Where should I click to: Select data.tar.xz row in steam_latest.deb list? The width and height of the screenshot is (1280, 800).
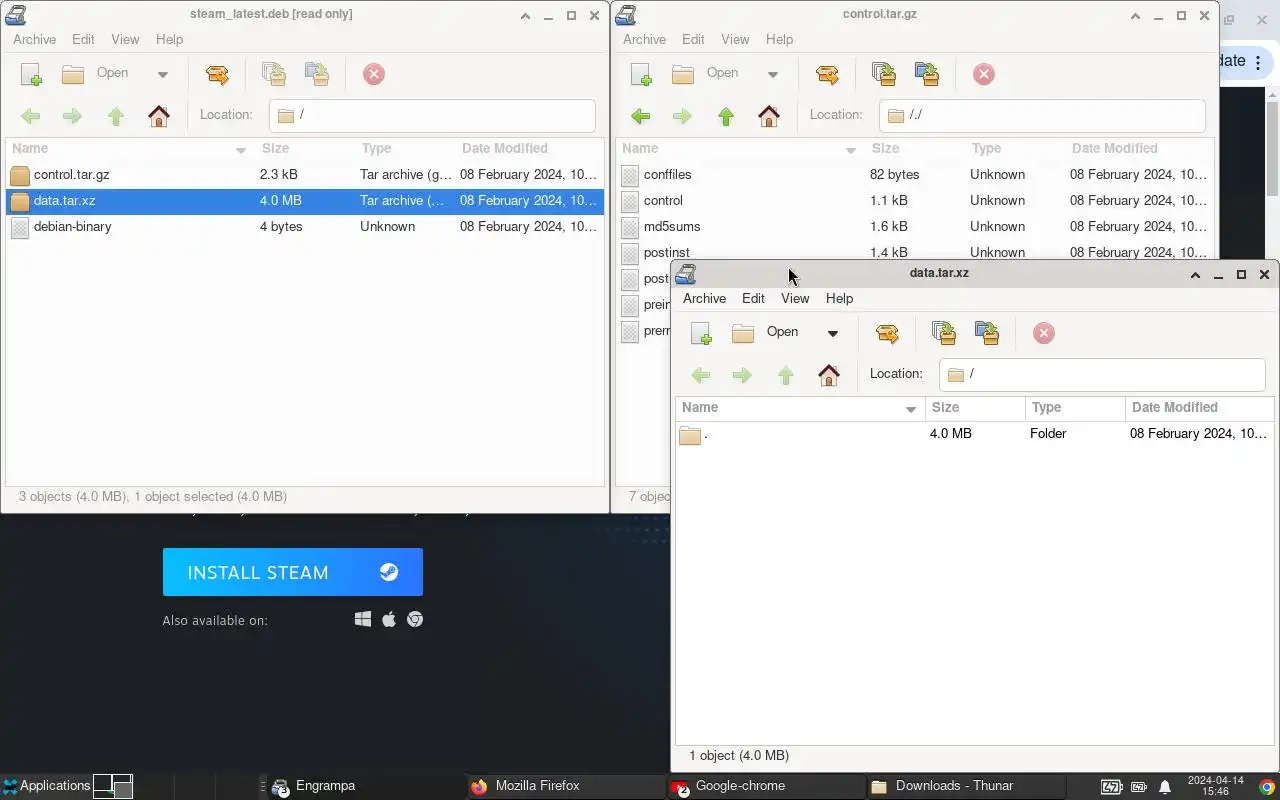pyautogui.click(x=305, y=200)
